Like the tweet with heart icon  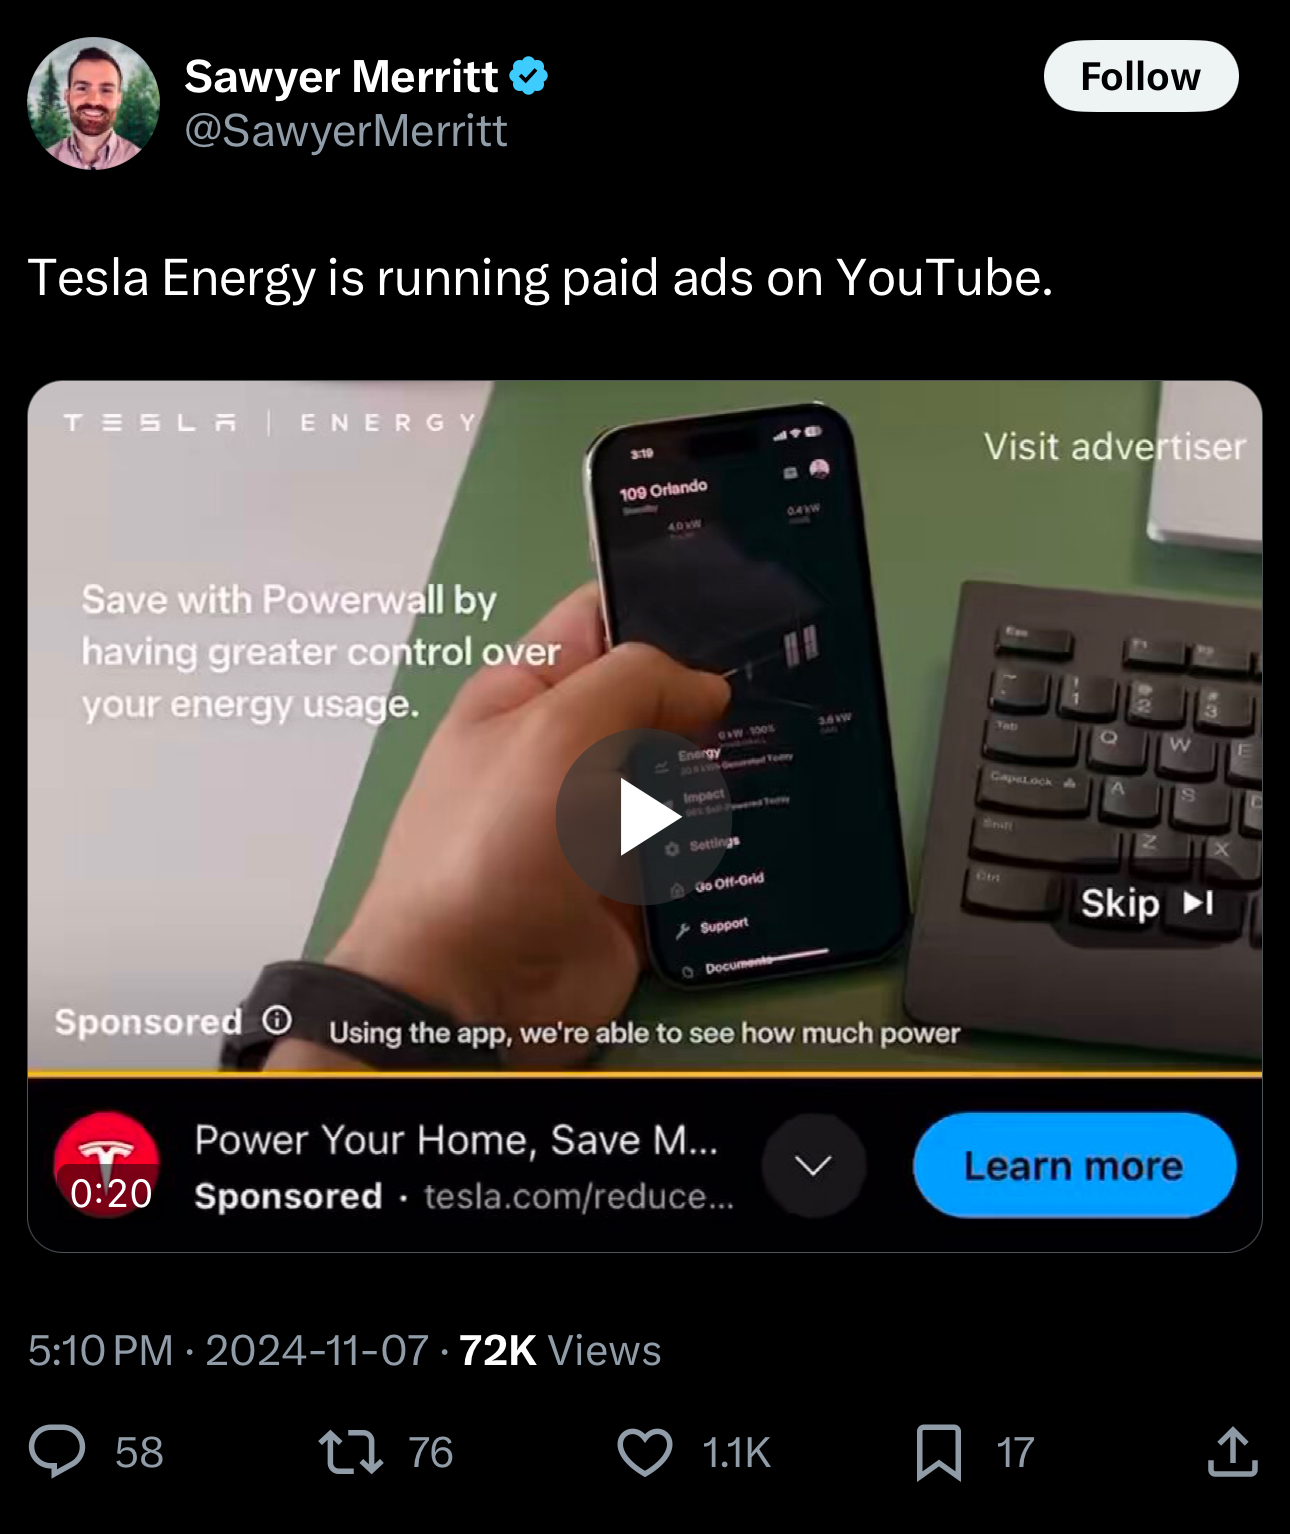tap(645, 1452)
